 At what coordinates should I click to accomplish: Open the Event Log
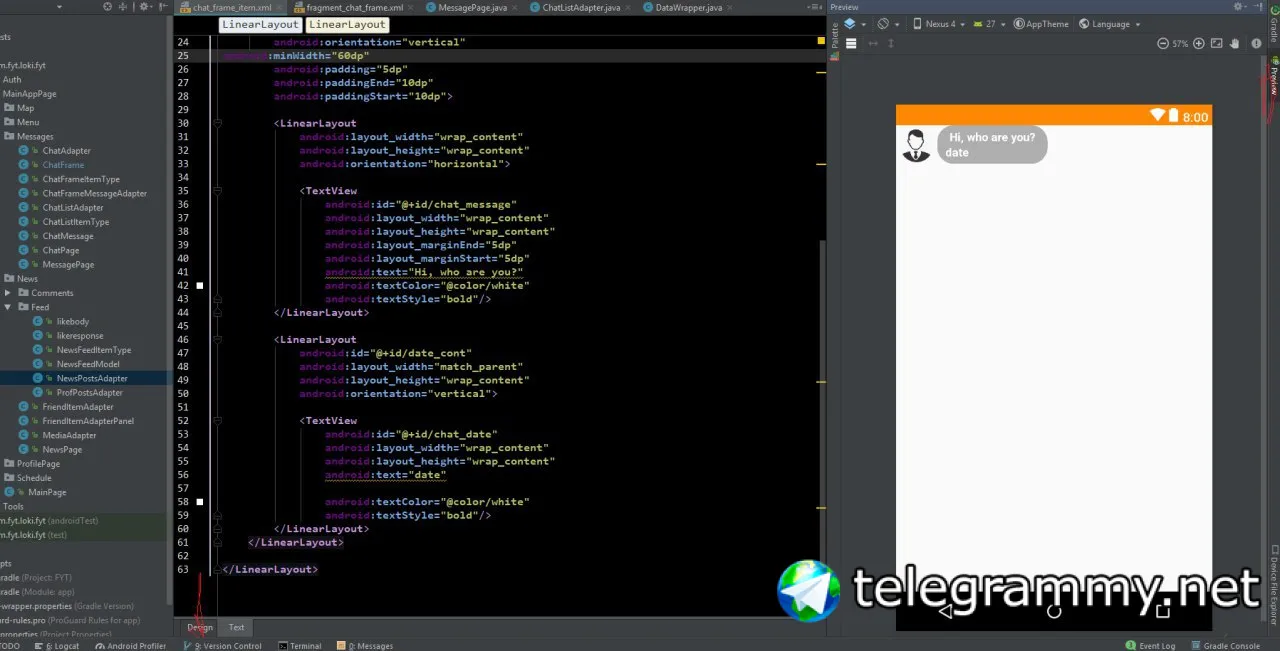coord(1150,646)
